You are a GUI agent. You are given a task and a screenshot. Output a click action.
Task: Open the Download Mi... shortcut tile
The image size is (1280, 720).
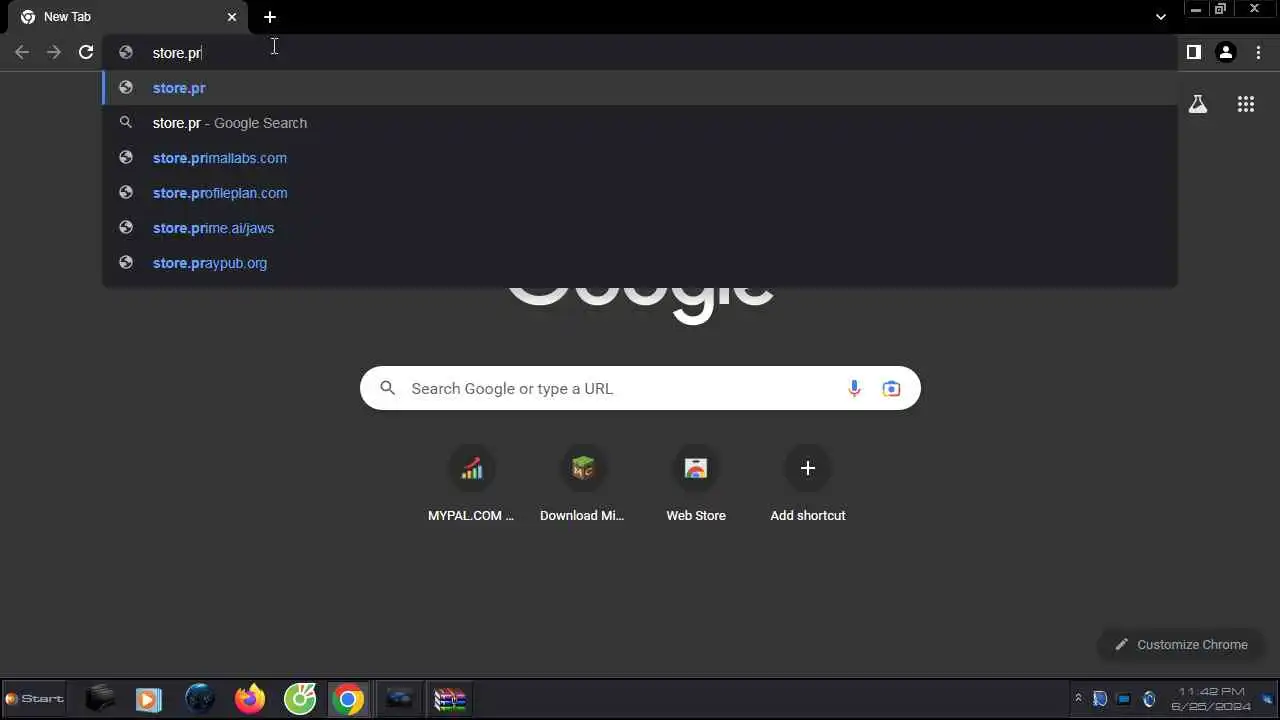click(583, 485)
